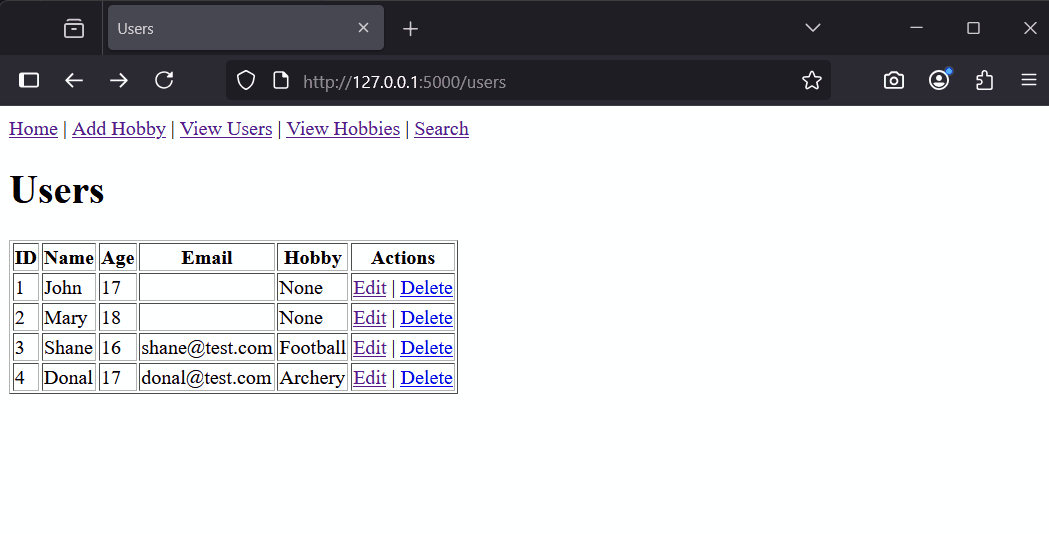Reload the current page
Screen dimensions: 1049x534
(164, 81)
